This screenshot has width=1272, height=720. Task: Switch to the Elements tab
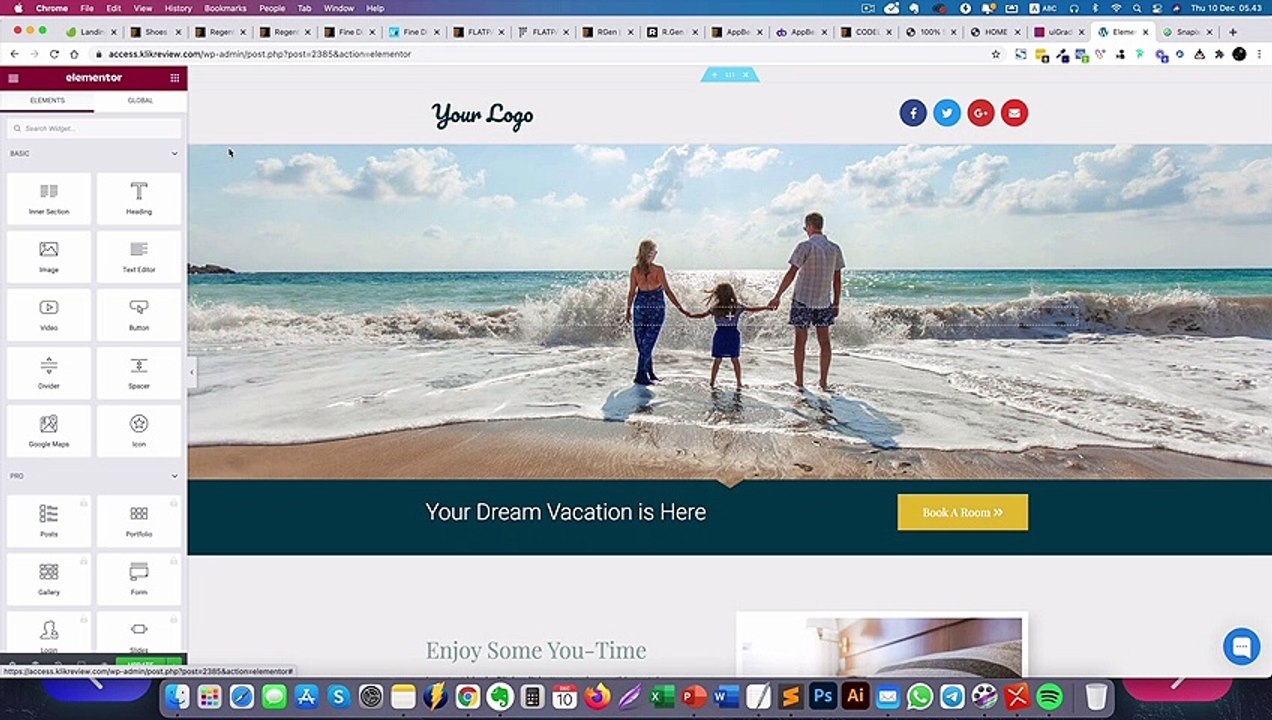click(x=47, y=100)
